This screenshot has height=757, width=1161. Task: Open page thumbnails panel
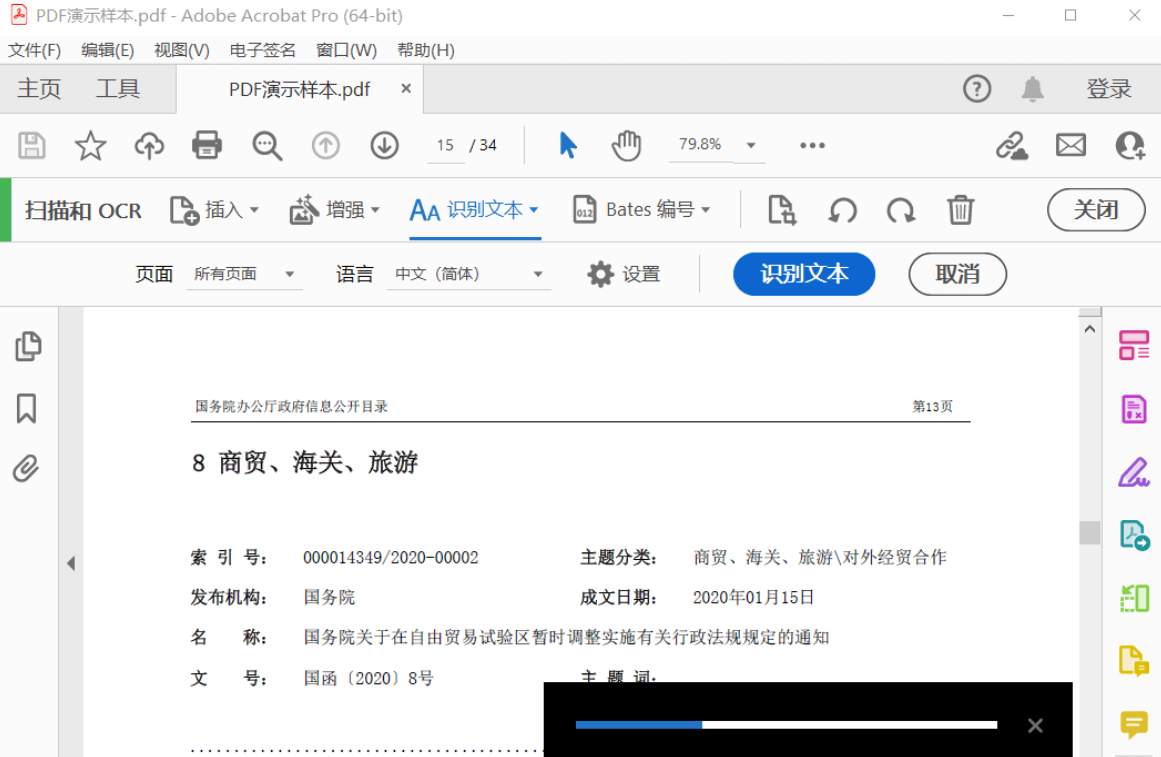pyautogui.click(x=28, y=345)
